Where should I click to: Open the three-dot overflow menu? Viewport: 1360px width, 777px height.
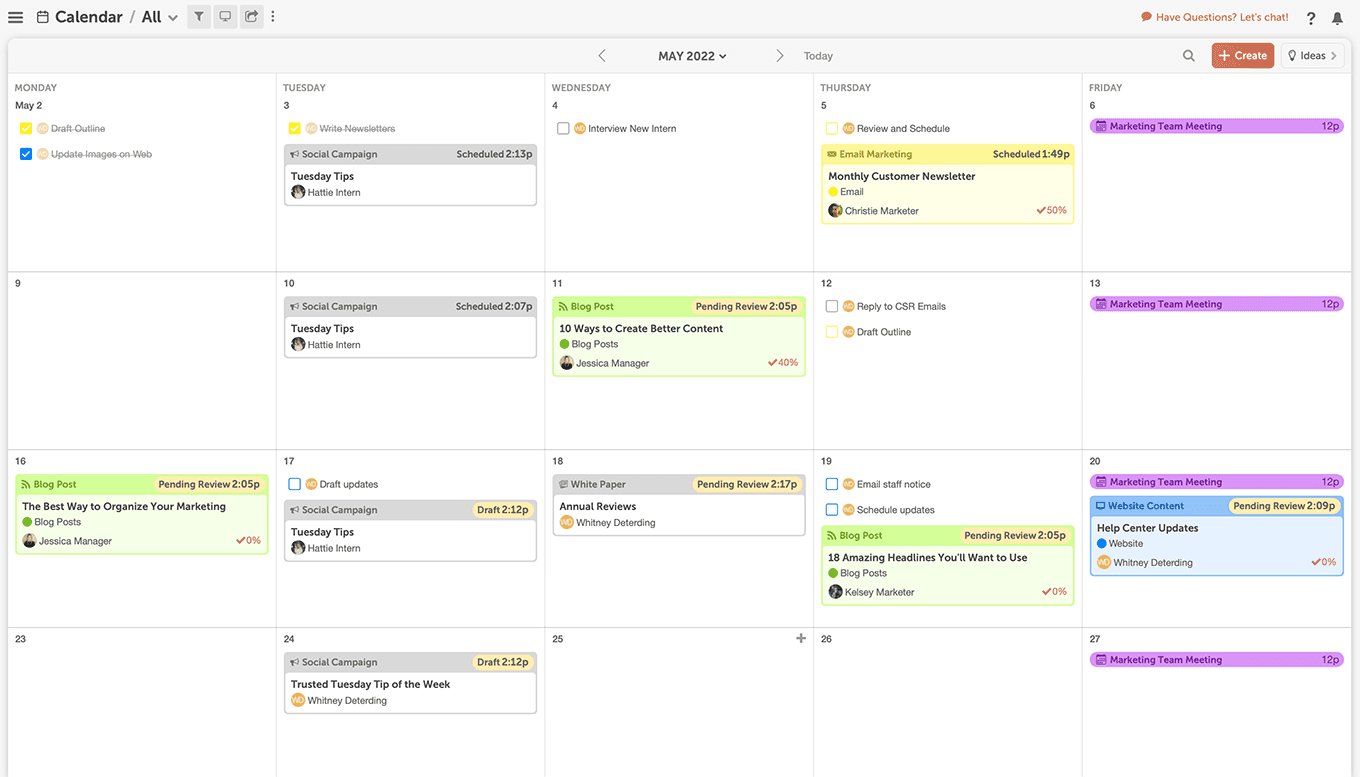click(272, 16)
